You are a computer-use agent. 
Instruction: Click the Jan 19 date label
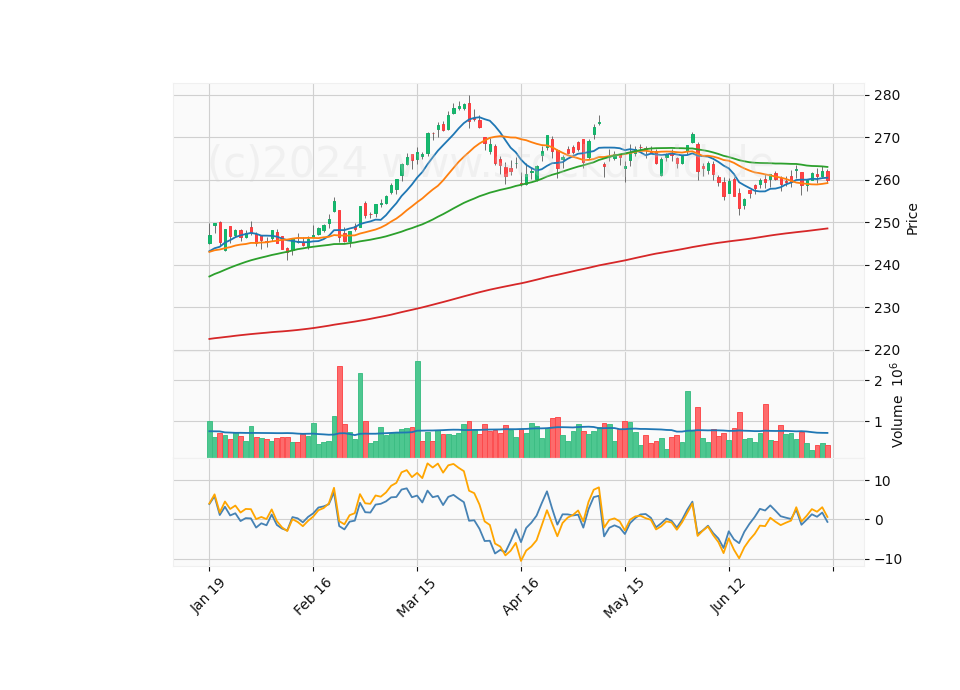[x=208, y=596]
